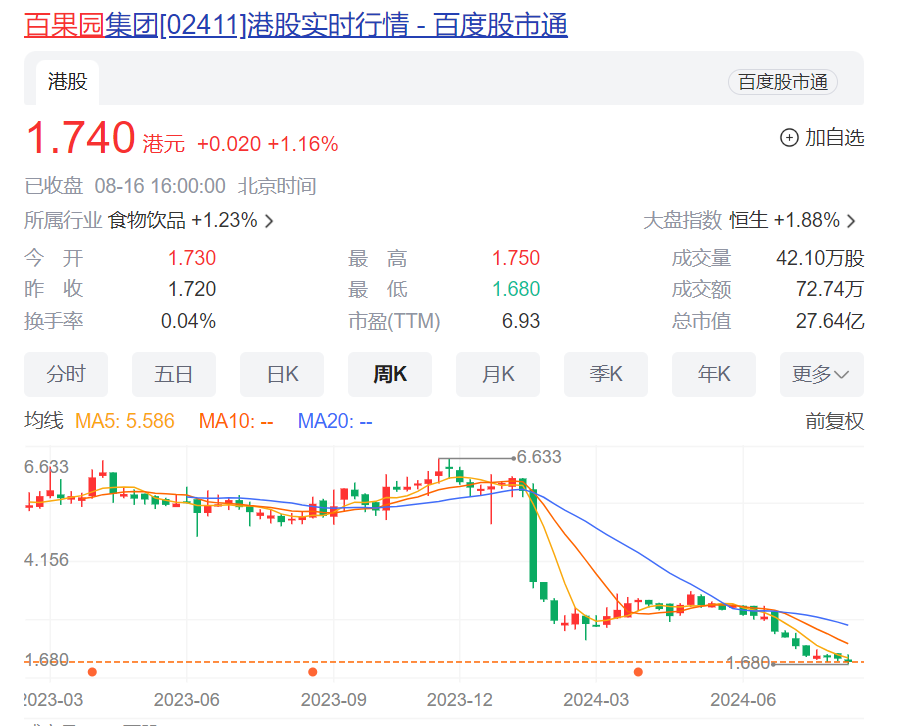Switch to the 月K chart tab
Screen dimensions: 904x726
(x=498, y=374)
